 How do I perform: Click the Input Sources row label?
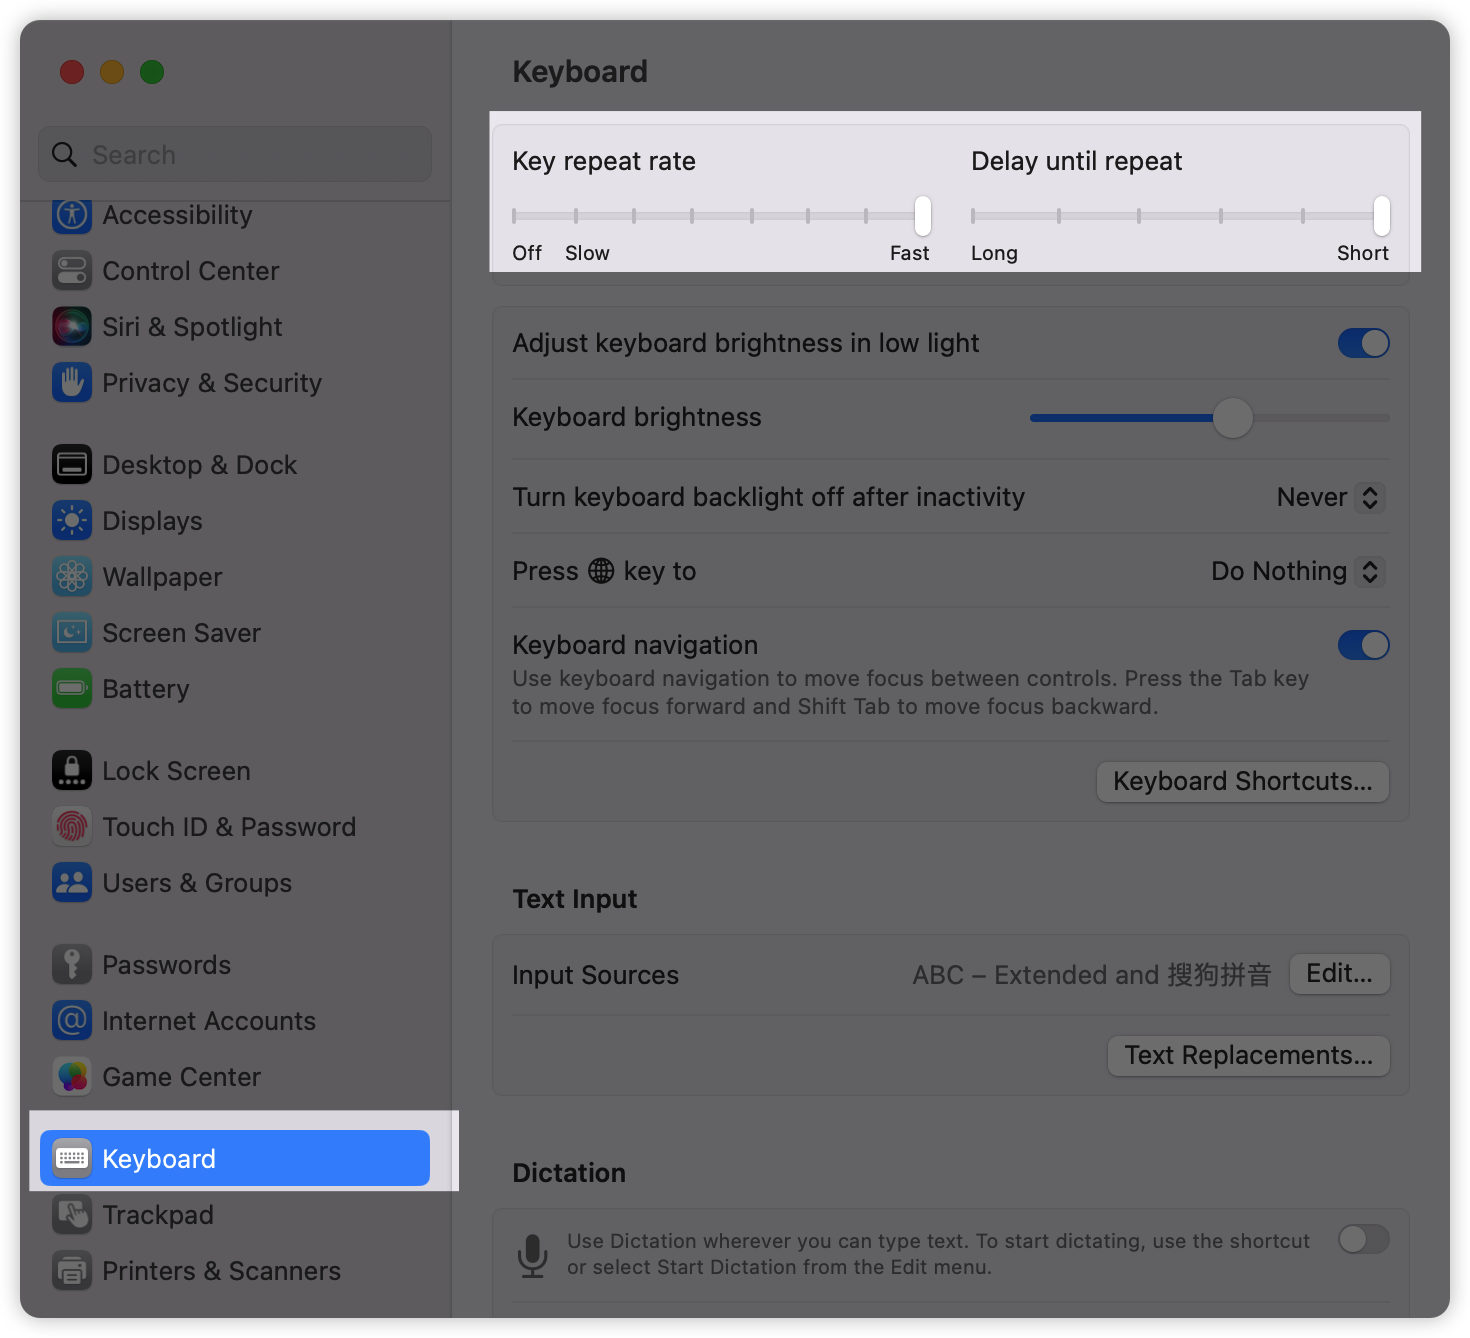coord(595,975)
